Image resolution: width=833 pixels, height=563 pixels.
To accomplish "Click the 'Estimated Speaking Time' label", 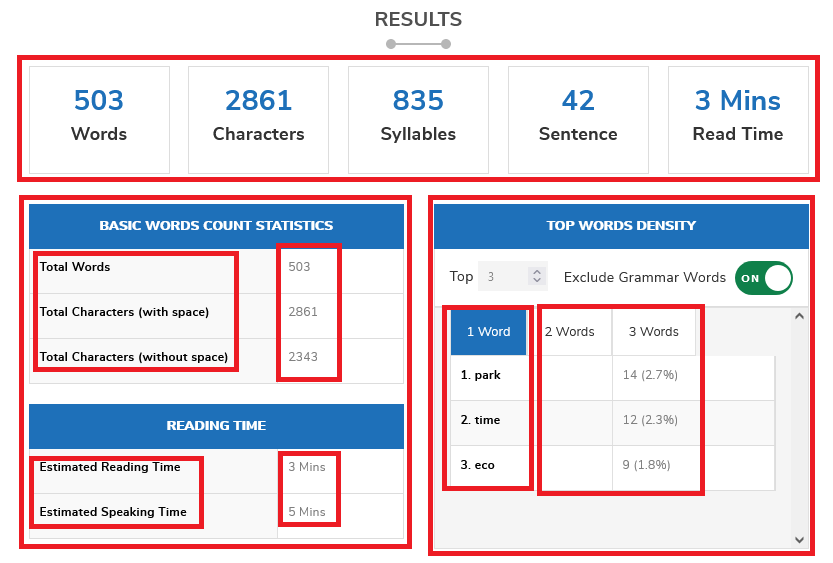I will [x=113, y=511].
